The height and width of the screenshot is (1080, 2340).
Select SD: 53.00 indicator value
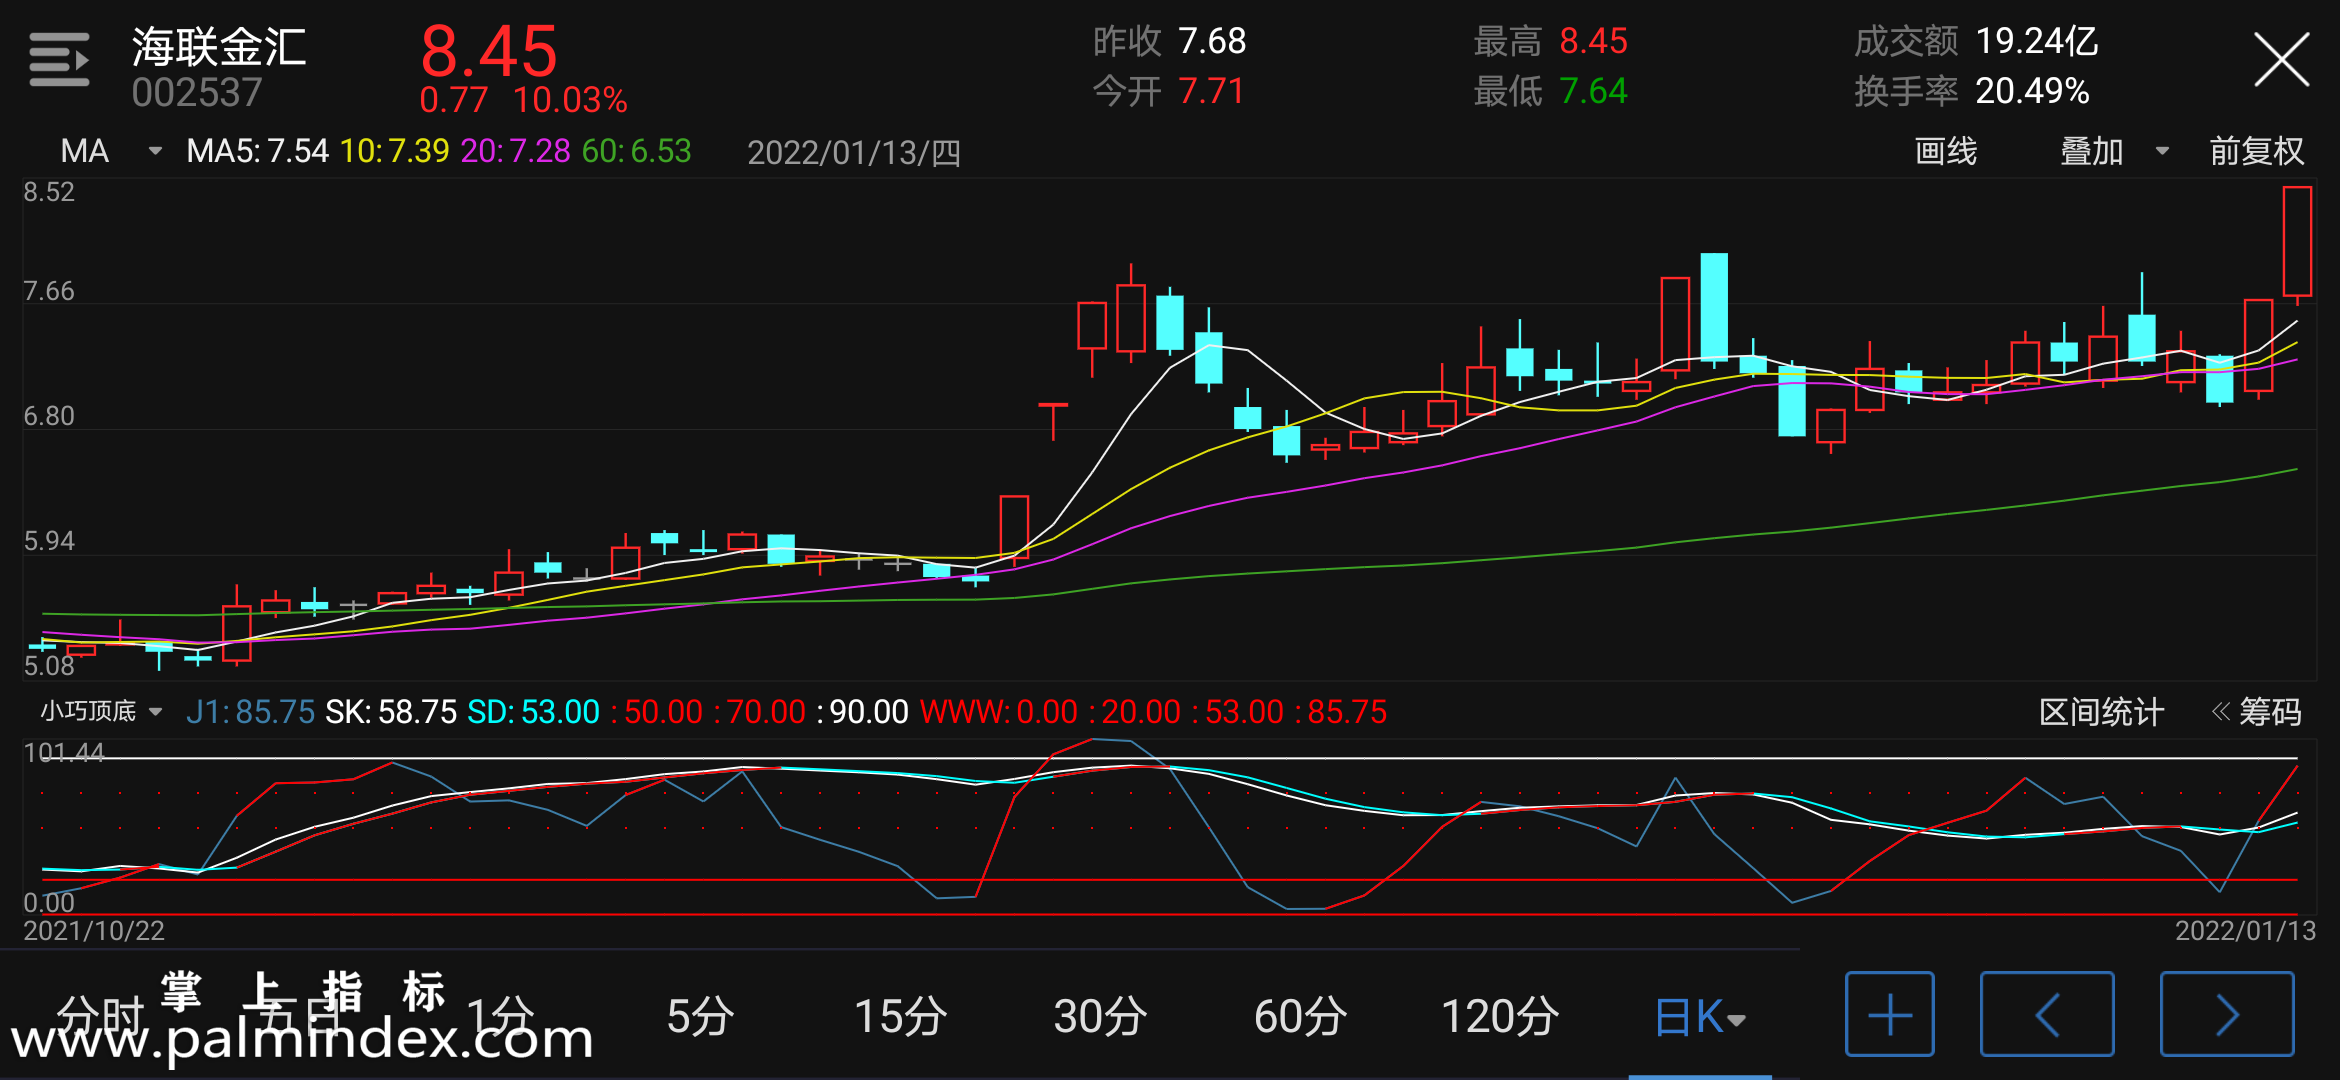(533, 712)
